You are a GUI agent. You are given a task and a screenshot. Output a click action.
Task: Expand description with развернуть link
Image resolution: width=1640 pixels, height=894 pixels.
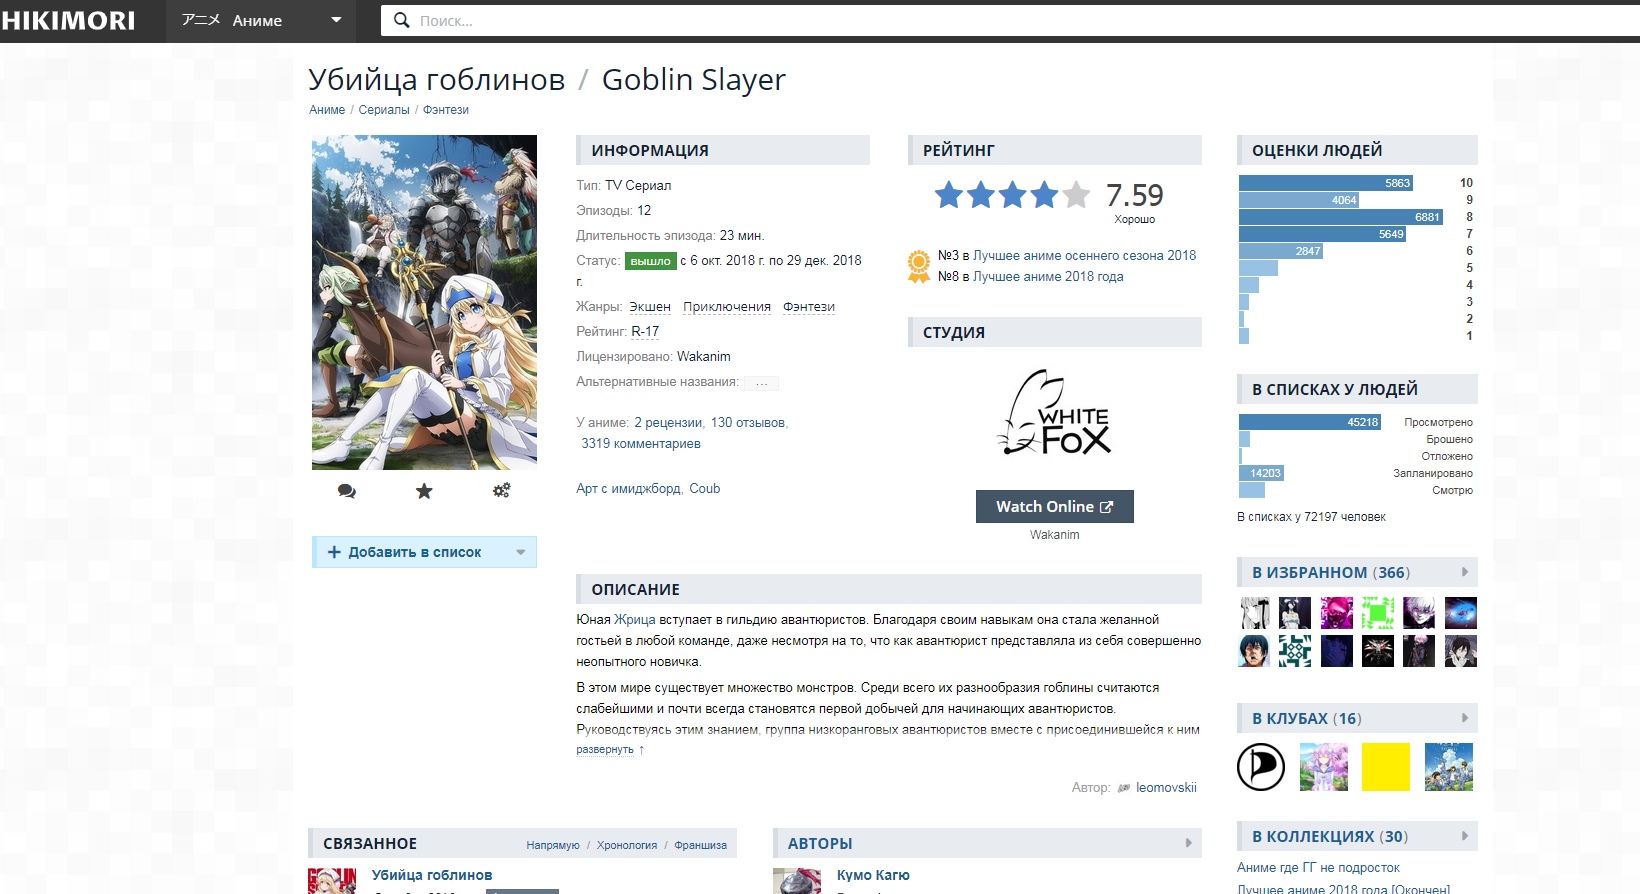point(605,749)
